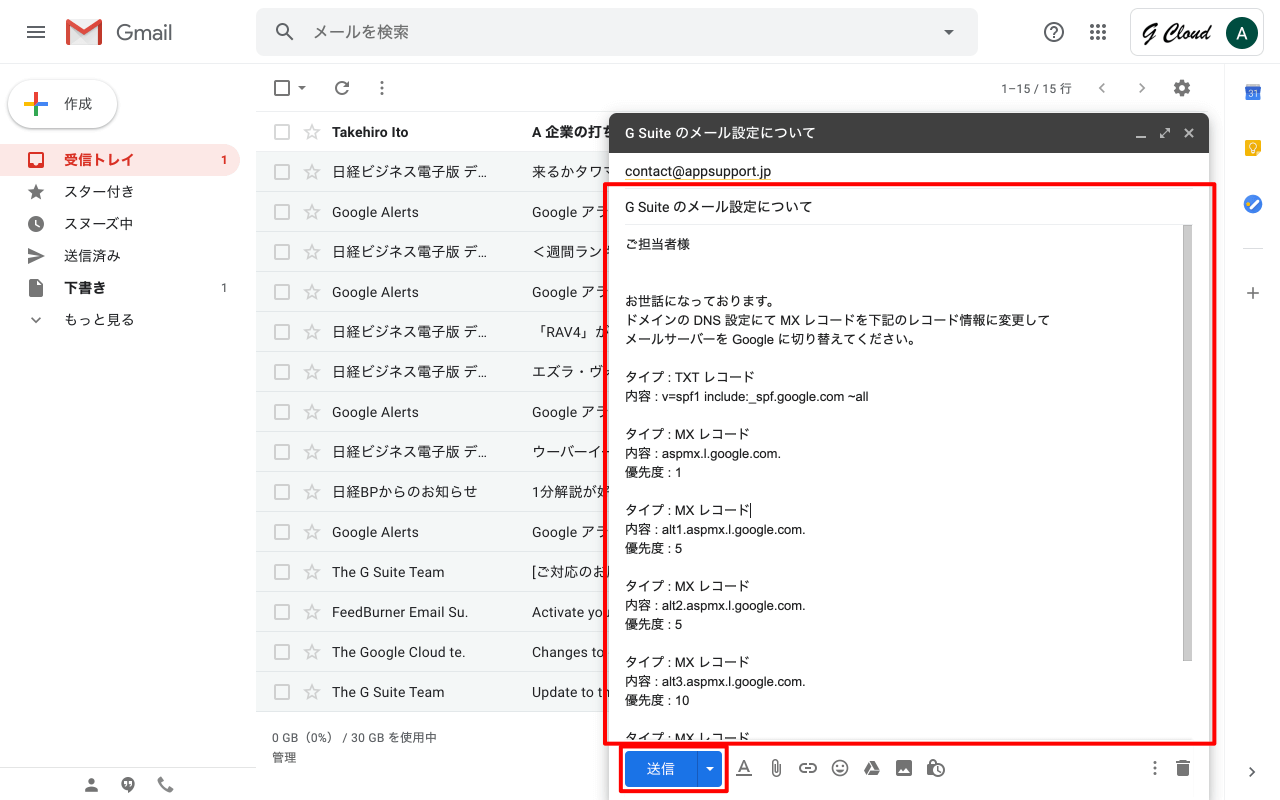Send the email with 送信 button
Viewport: 1280px width, 800px height.
(x=661, y=768)
